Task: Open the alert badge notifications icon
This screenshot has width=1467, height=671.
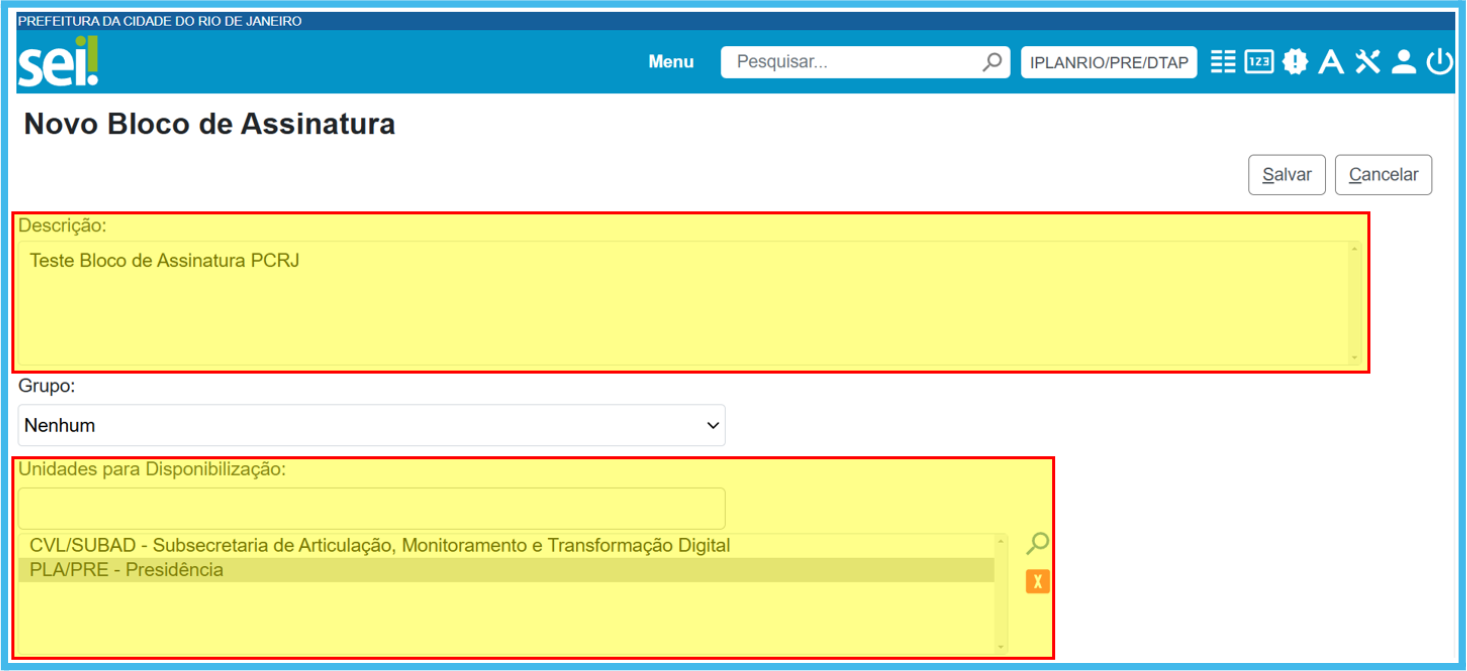Action: click(x=1295, y=62)
